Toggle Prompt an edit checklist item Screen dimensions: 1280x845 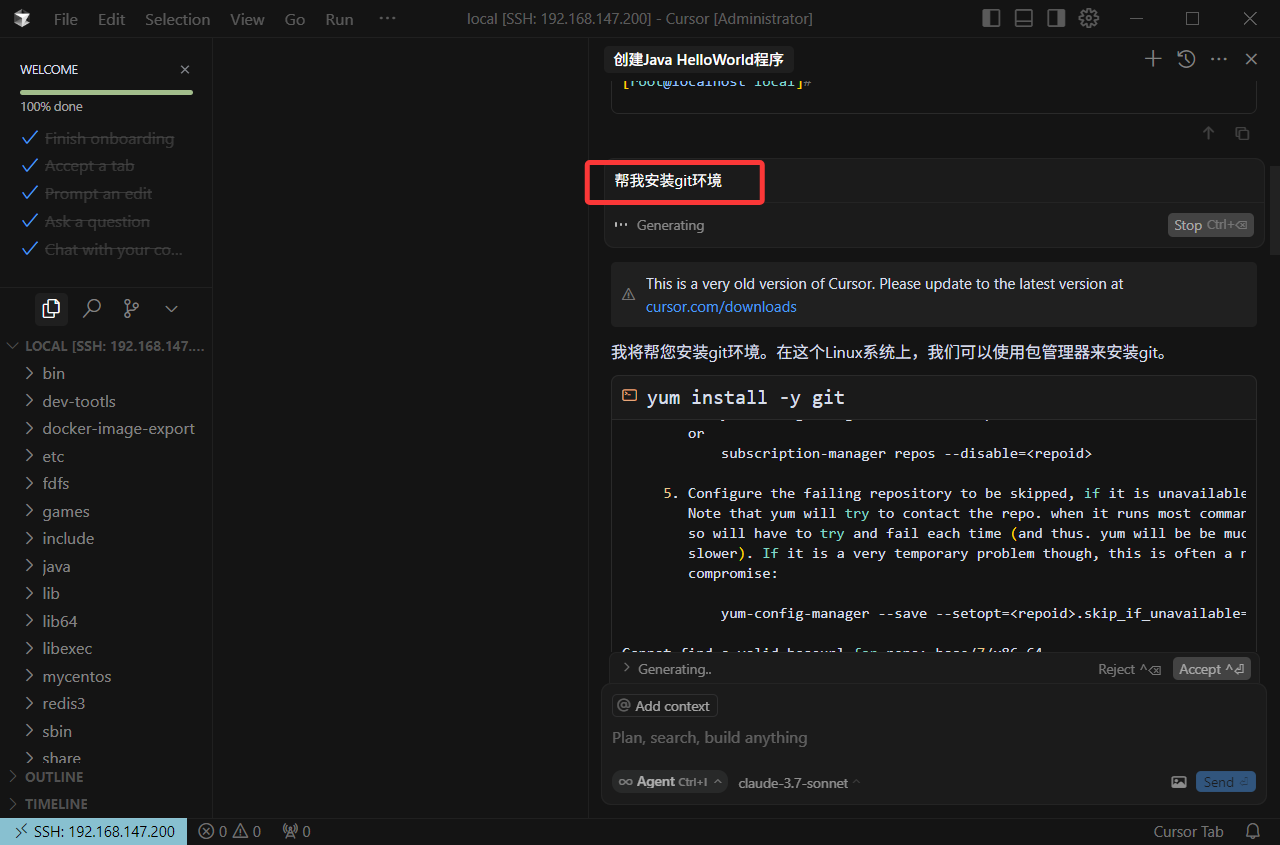click(x=87, y=194)
